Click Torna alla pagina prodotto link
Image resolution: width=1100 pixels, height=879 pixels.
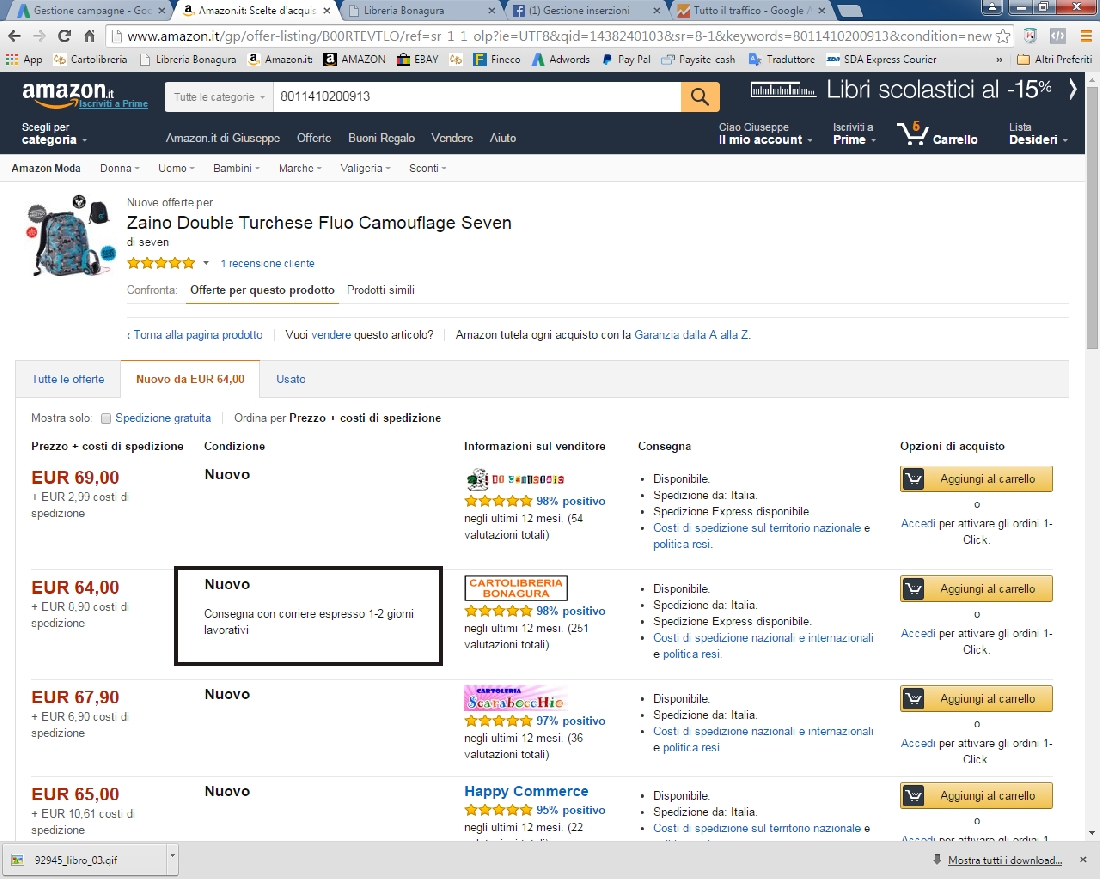(x=198, y=335)
